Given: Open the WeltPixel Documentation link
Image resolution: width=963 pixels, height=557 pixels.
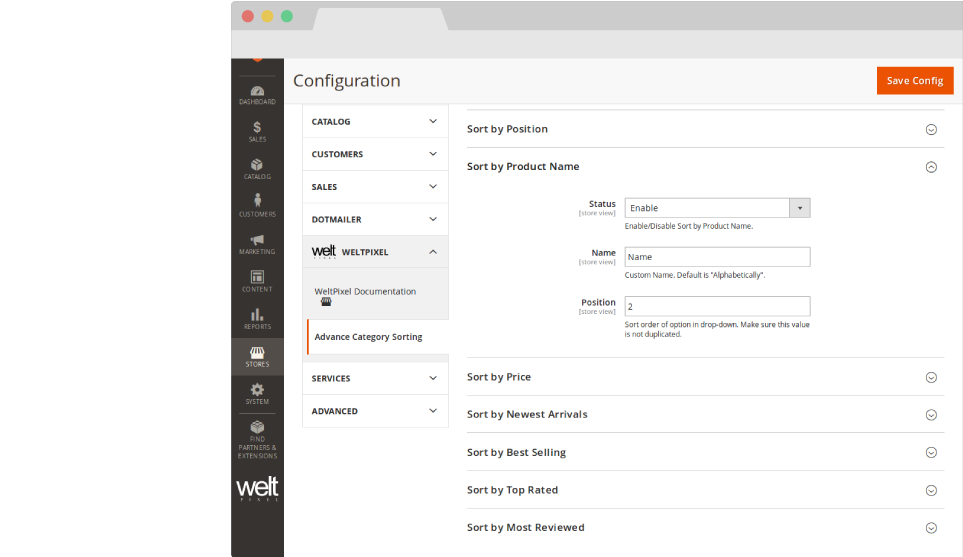Looking at the screenshot, I should 365,292.
